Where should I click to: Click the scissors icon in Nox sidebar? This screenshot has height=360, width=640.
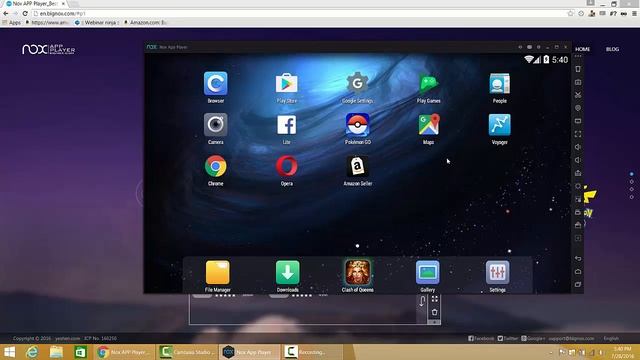[x=578, y=95]
